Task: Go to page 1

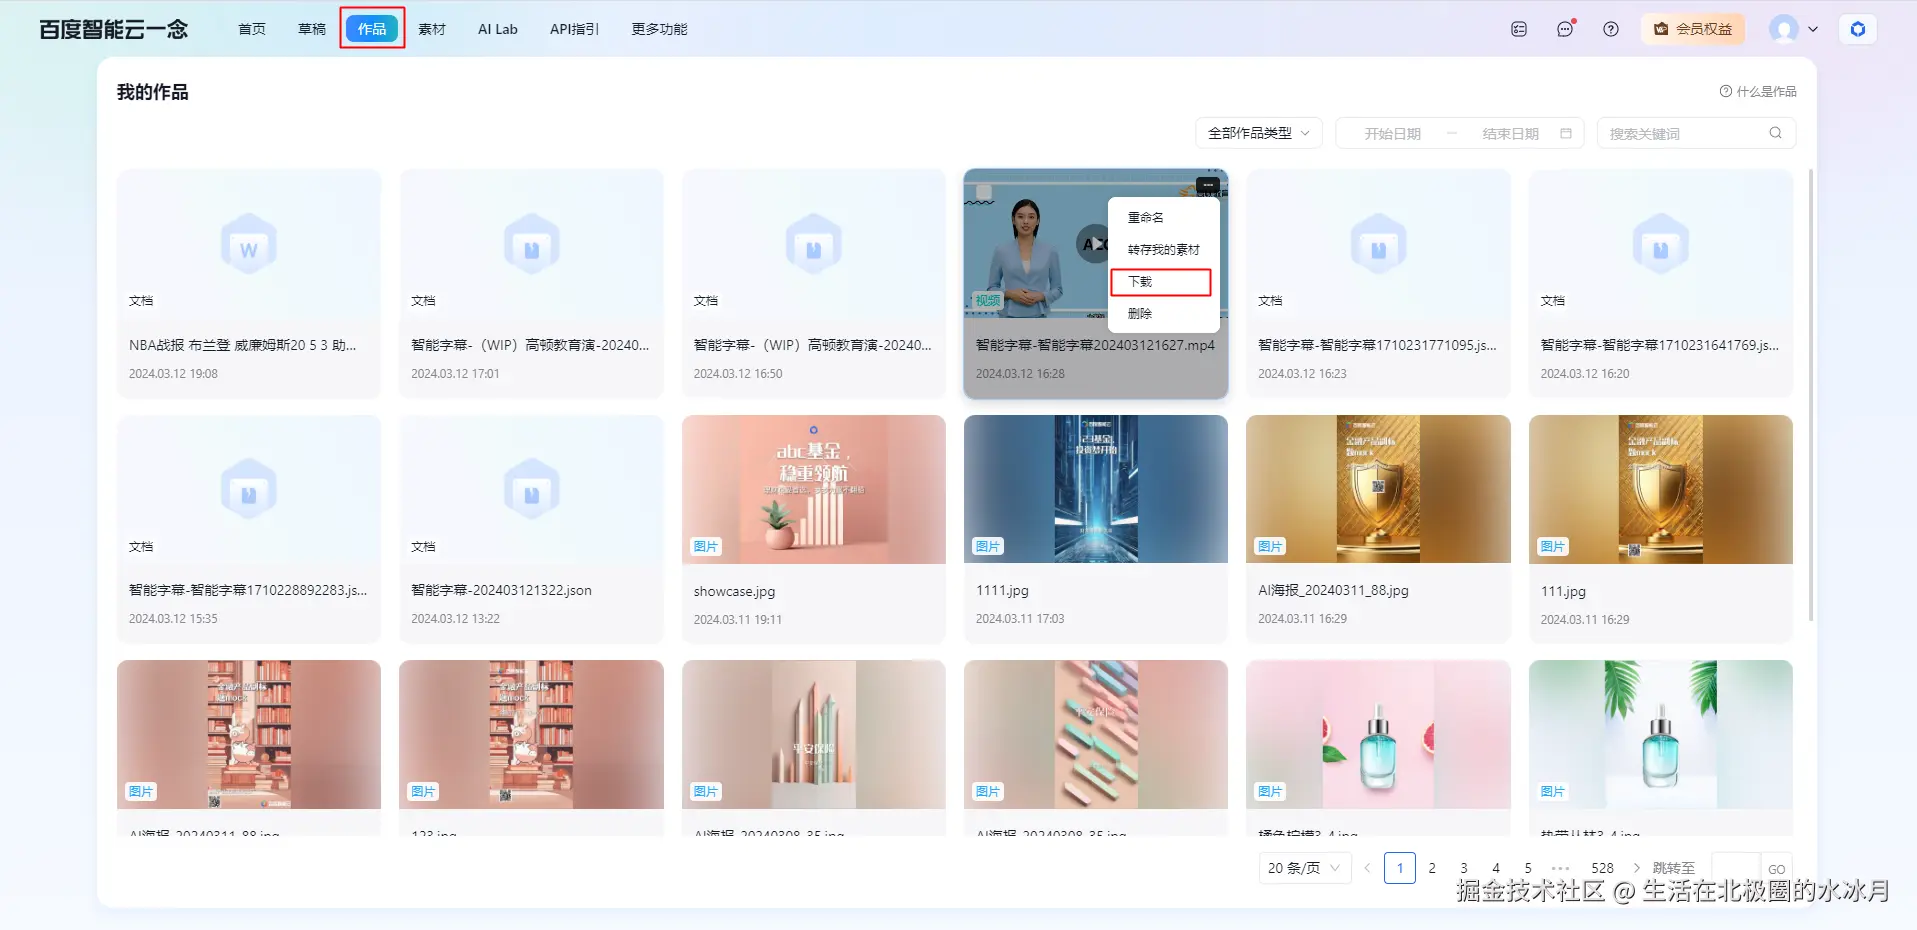Action: pos(1399,868)
